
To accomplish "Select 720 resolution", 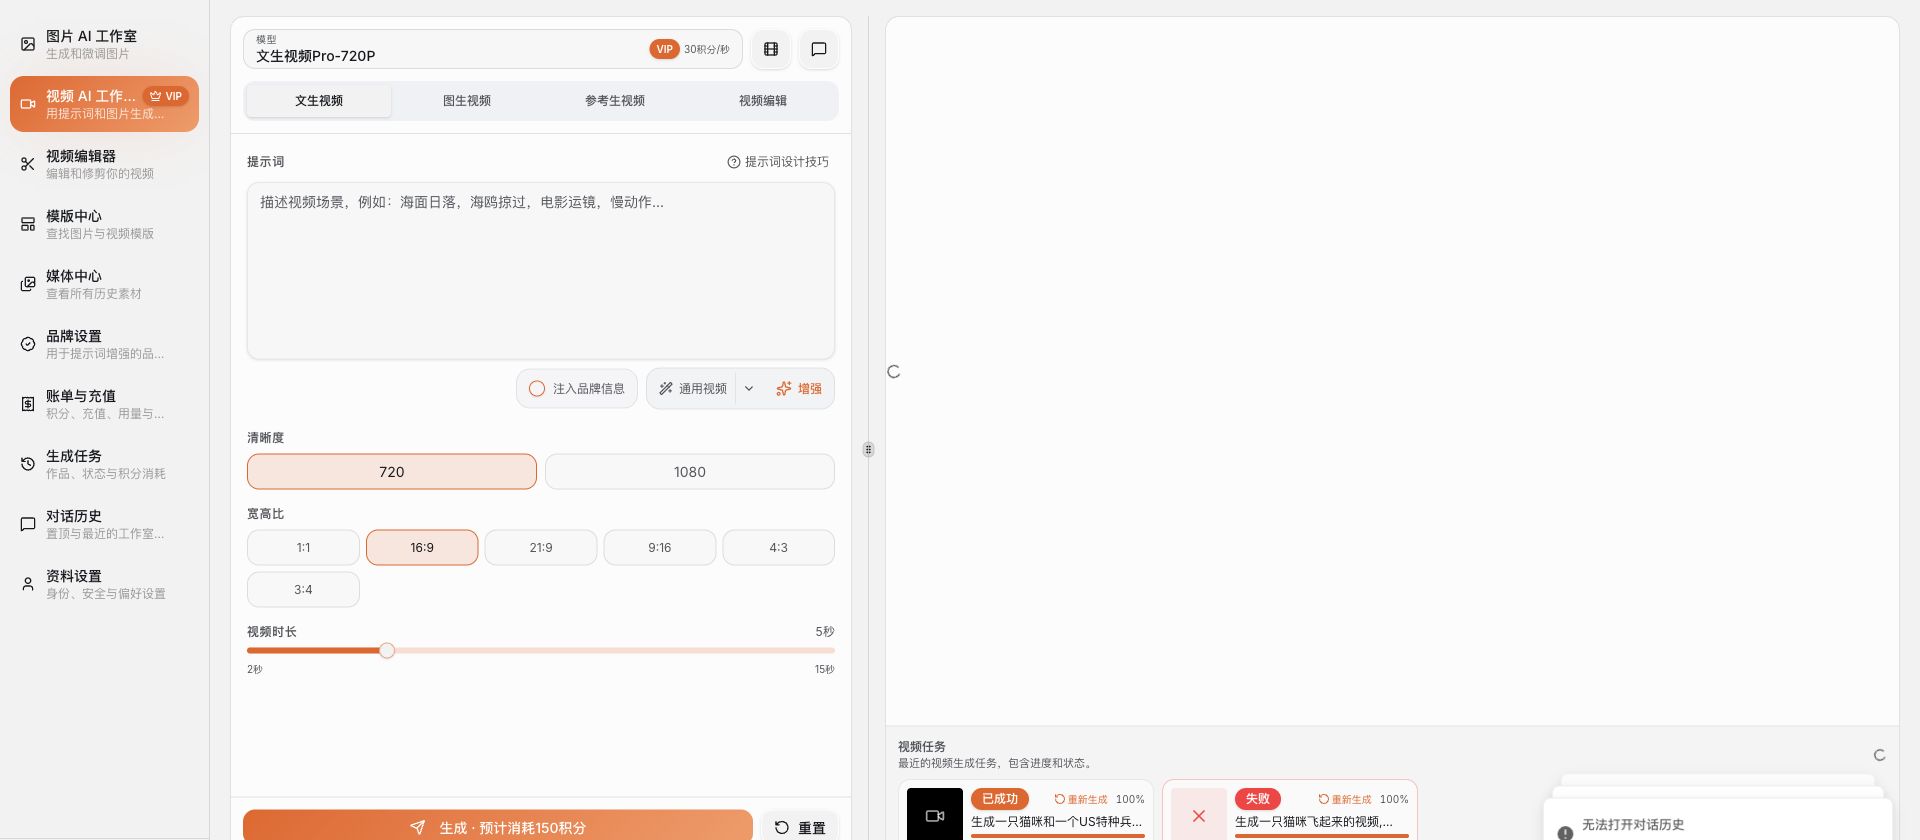I will coord(392,472).
